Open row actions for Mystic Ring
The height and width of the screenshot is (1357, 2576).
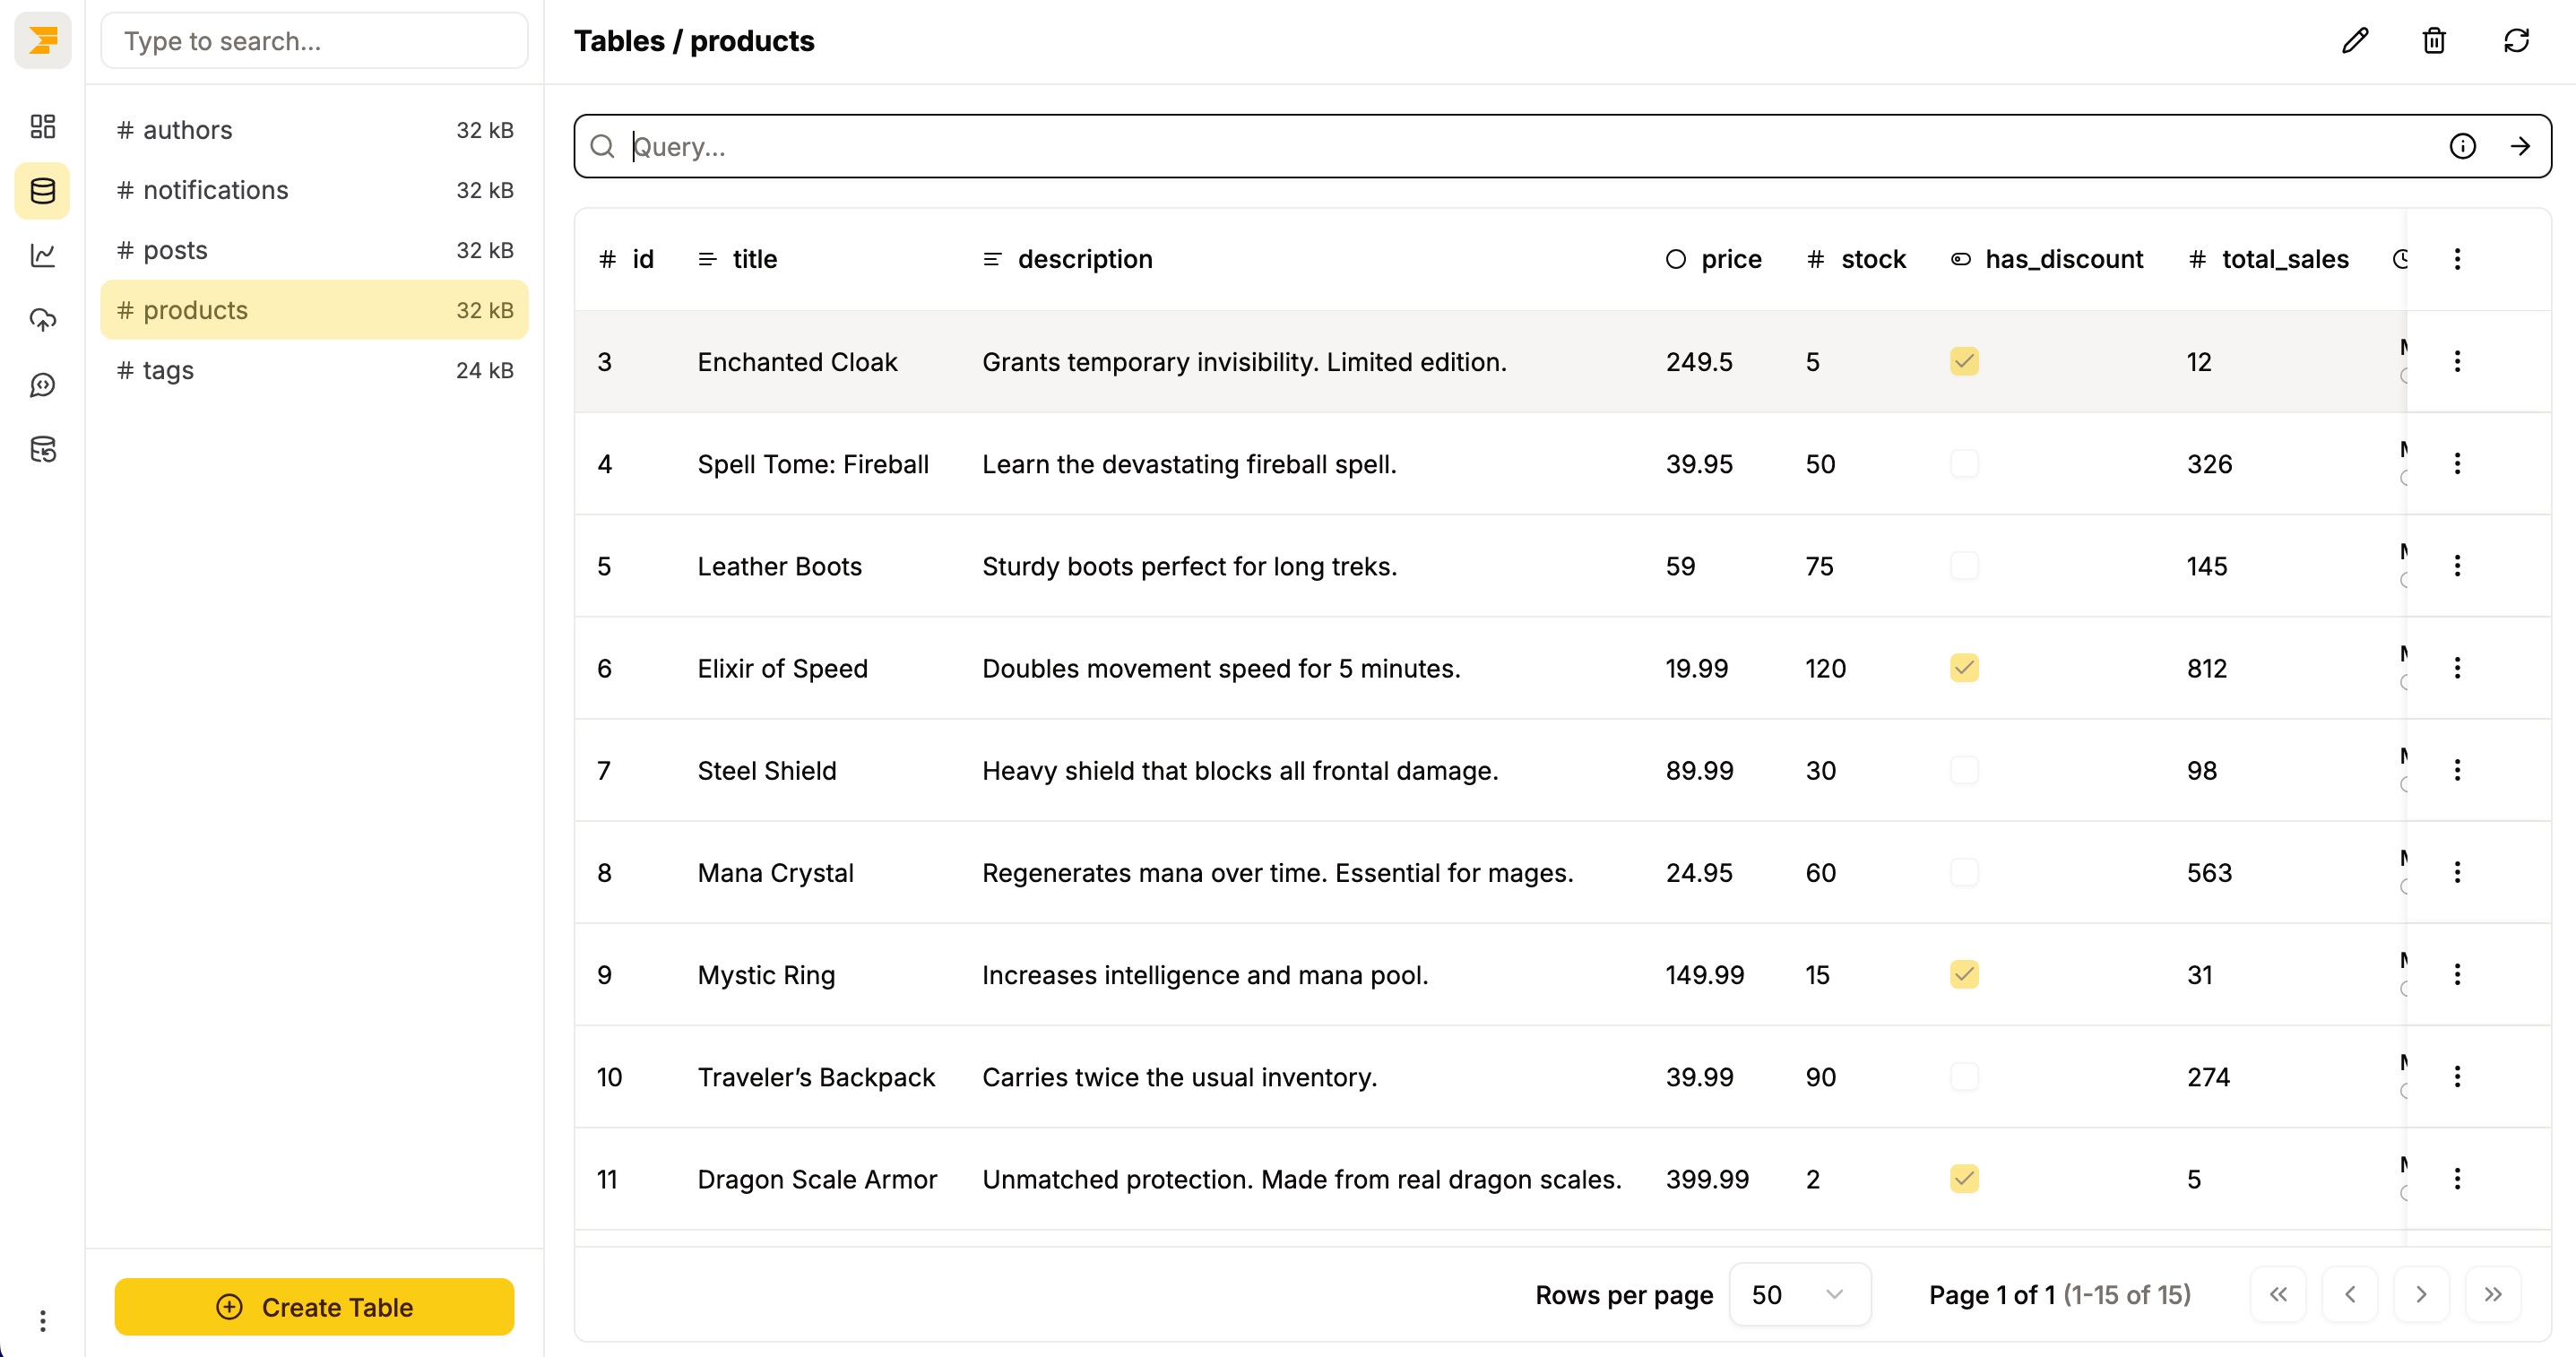click(x=2457, y=974)
